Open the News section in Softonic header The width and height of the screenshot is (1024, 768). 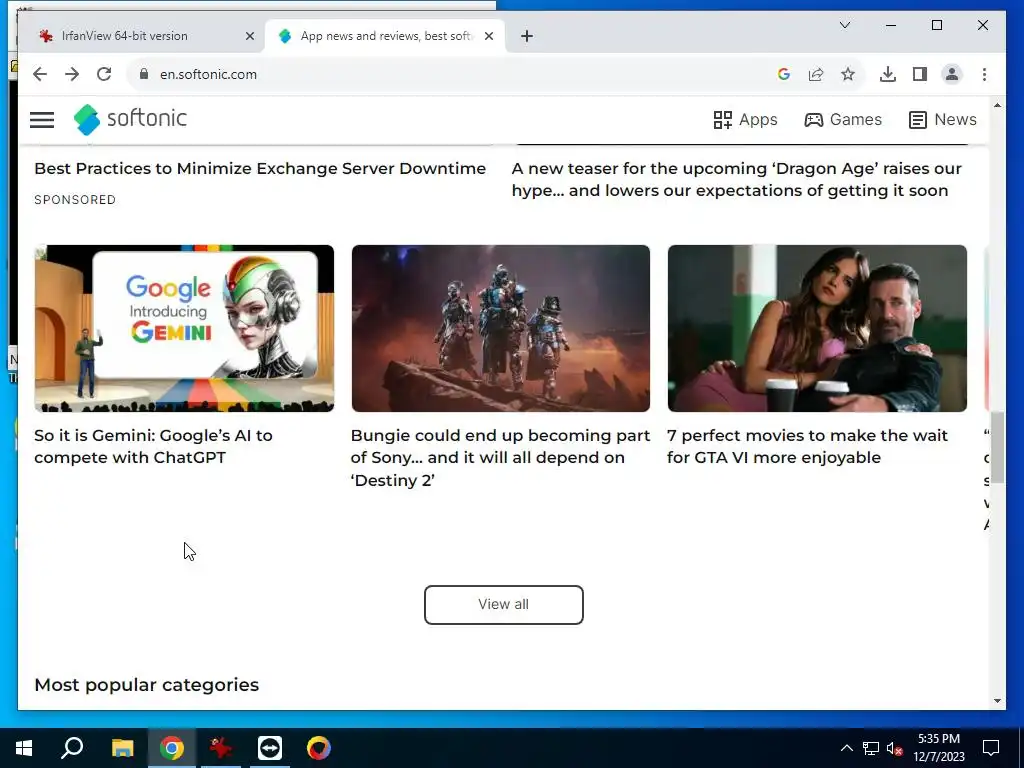(x=942, y=120)
